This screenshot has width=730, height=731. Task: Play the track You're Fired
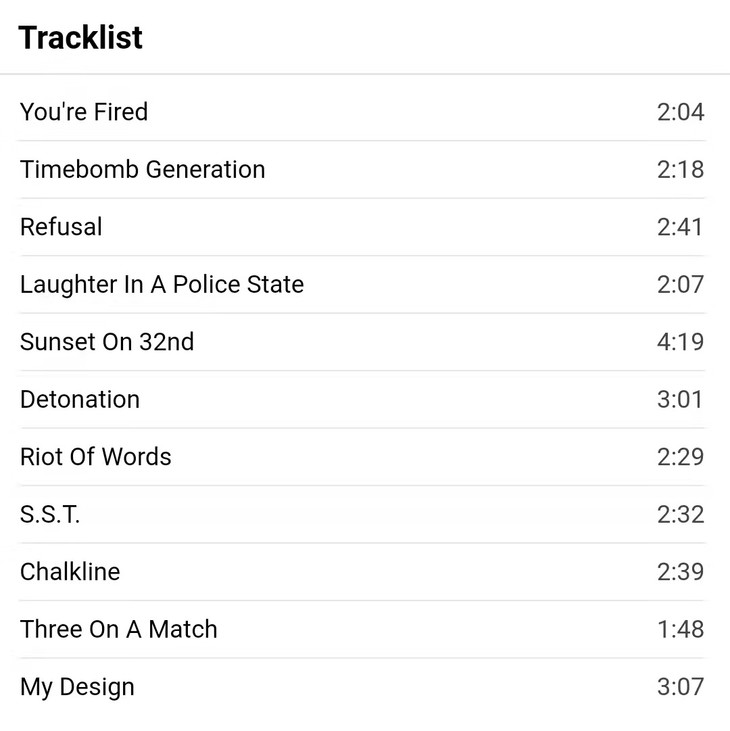(84, 112)
